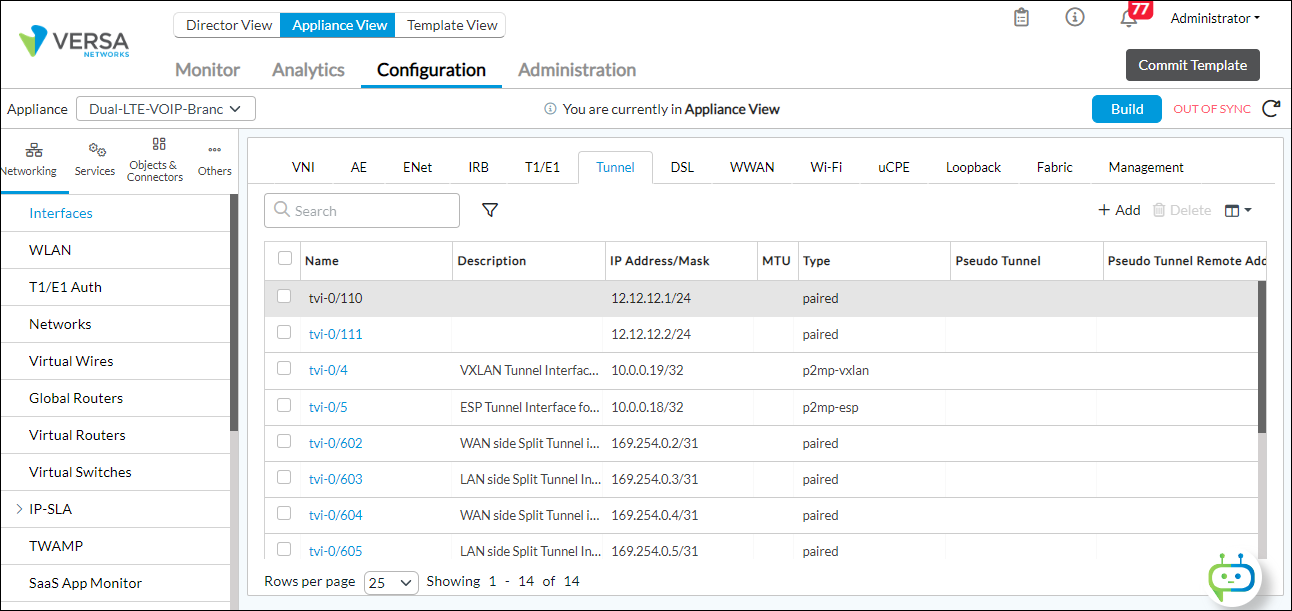Image resolution: width=1292 pixels, height=611 pixels.
Task: Open Objects & Connectors section
Action: pyautogui.click(x=156, y=160)
